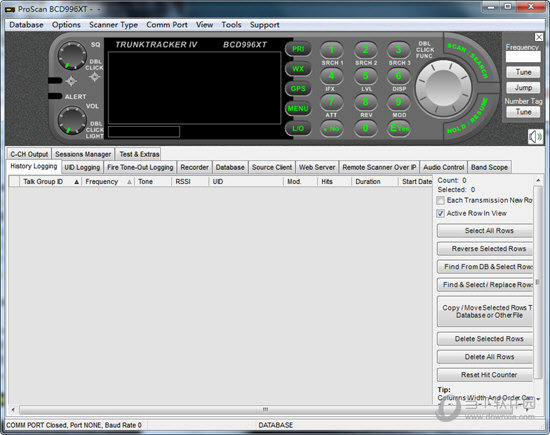Viewport: 550px width, 435px height.
Task: Click keypad number 9 MOD
Action: (x=398, y=102)
